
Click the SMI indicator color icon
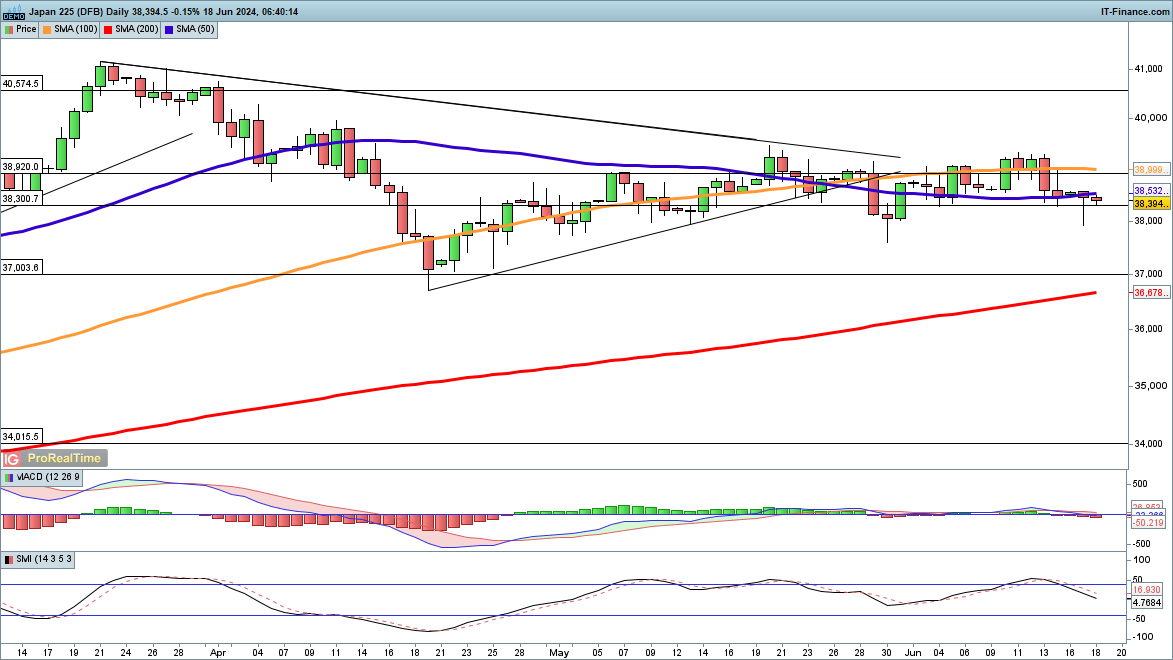coord(8,559)
